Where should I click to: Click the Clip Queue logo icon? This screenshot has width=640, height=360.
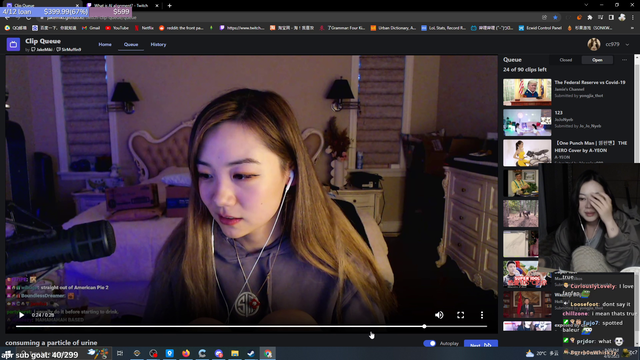point(13,44)
